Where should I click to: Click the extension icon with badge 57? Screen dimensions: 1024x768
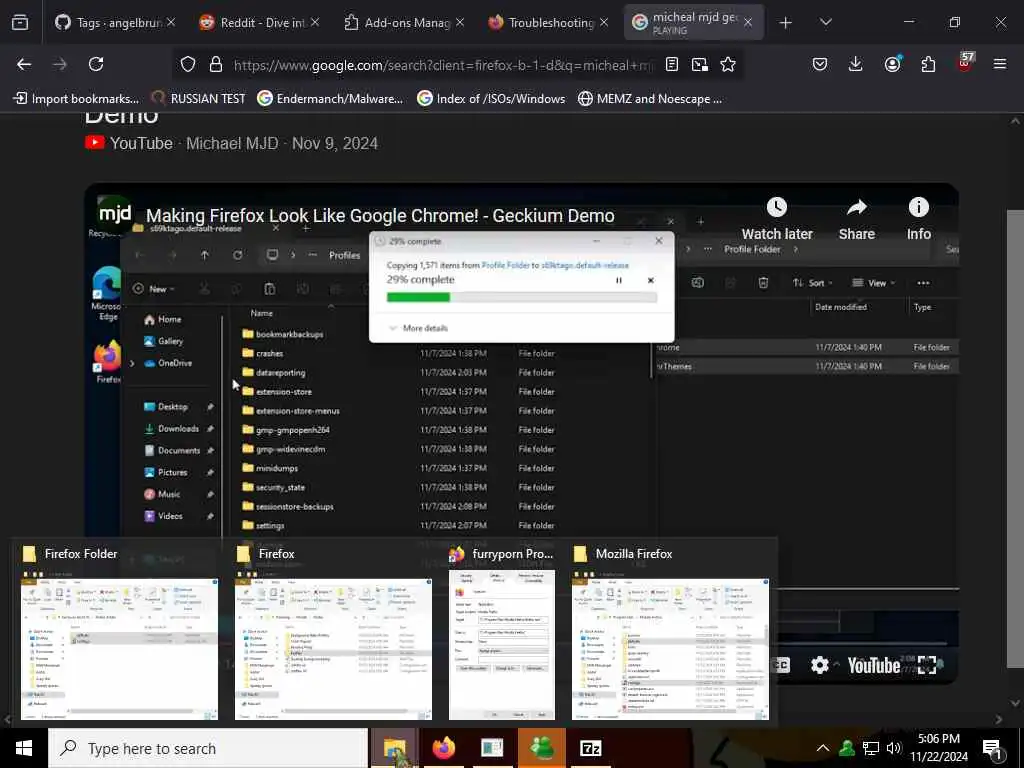coord(965,63)
